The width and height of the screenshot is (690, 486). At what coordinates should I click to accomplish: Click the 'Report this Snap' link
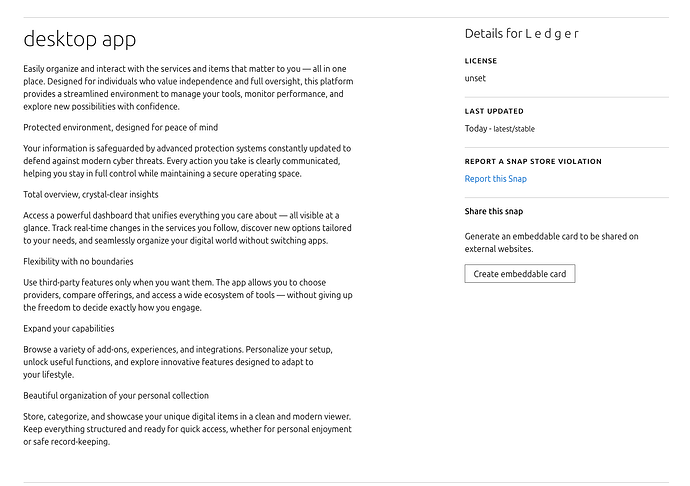pyautogui.click(x=495, y=179)
